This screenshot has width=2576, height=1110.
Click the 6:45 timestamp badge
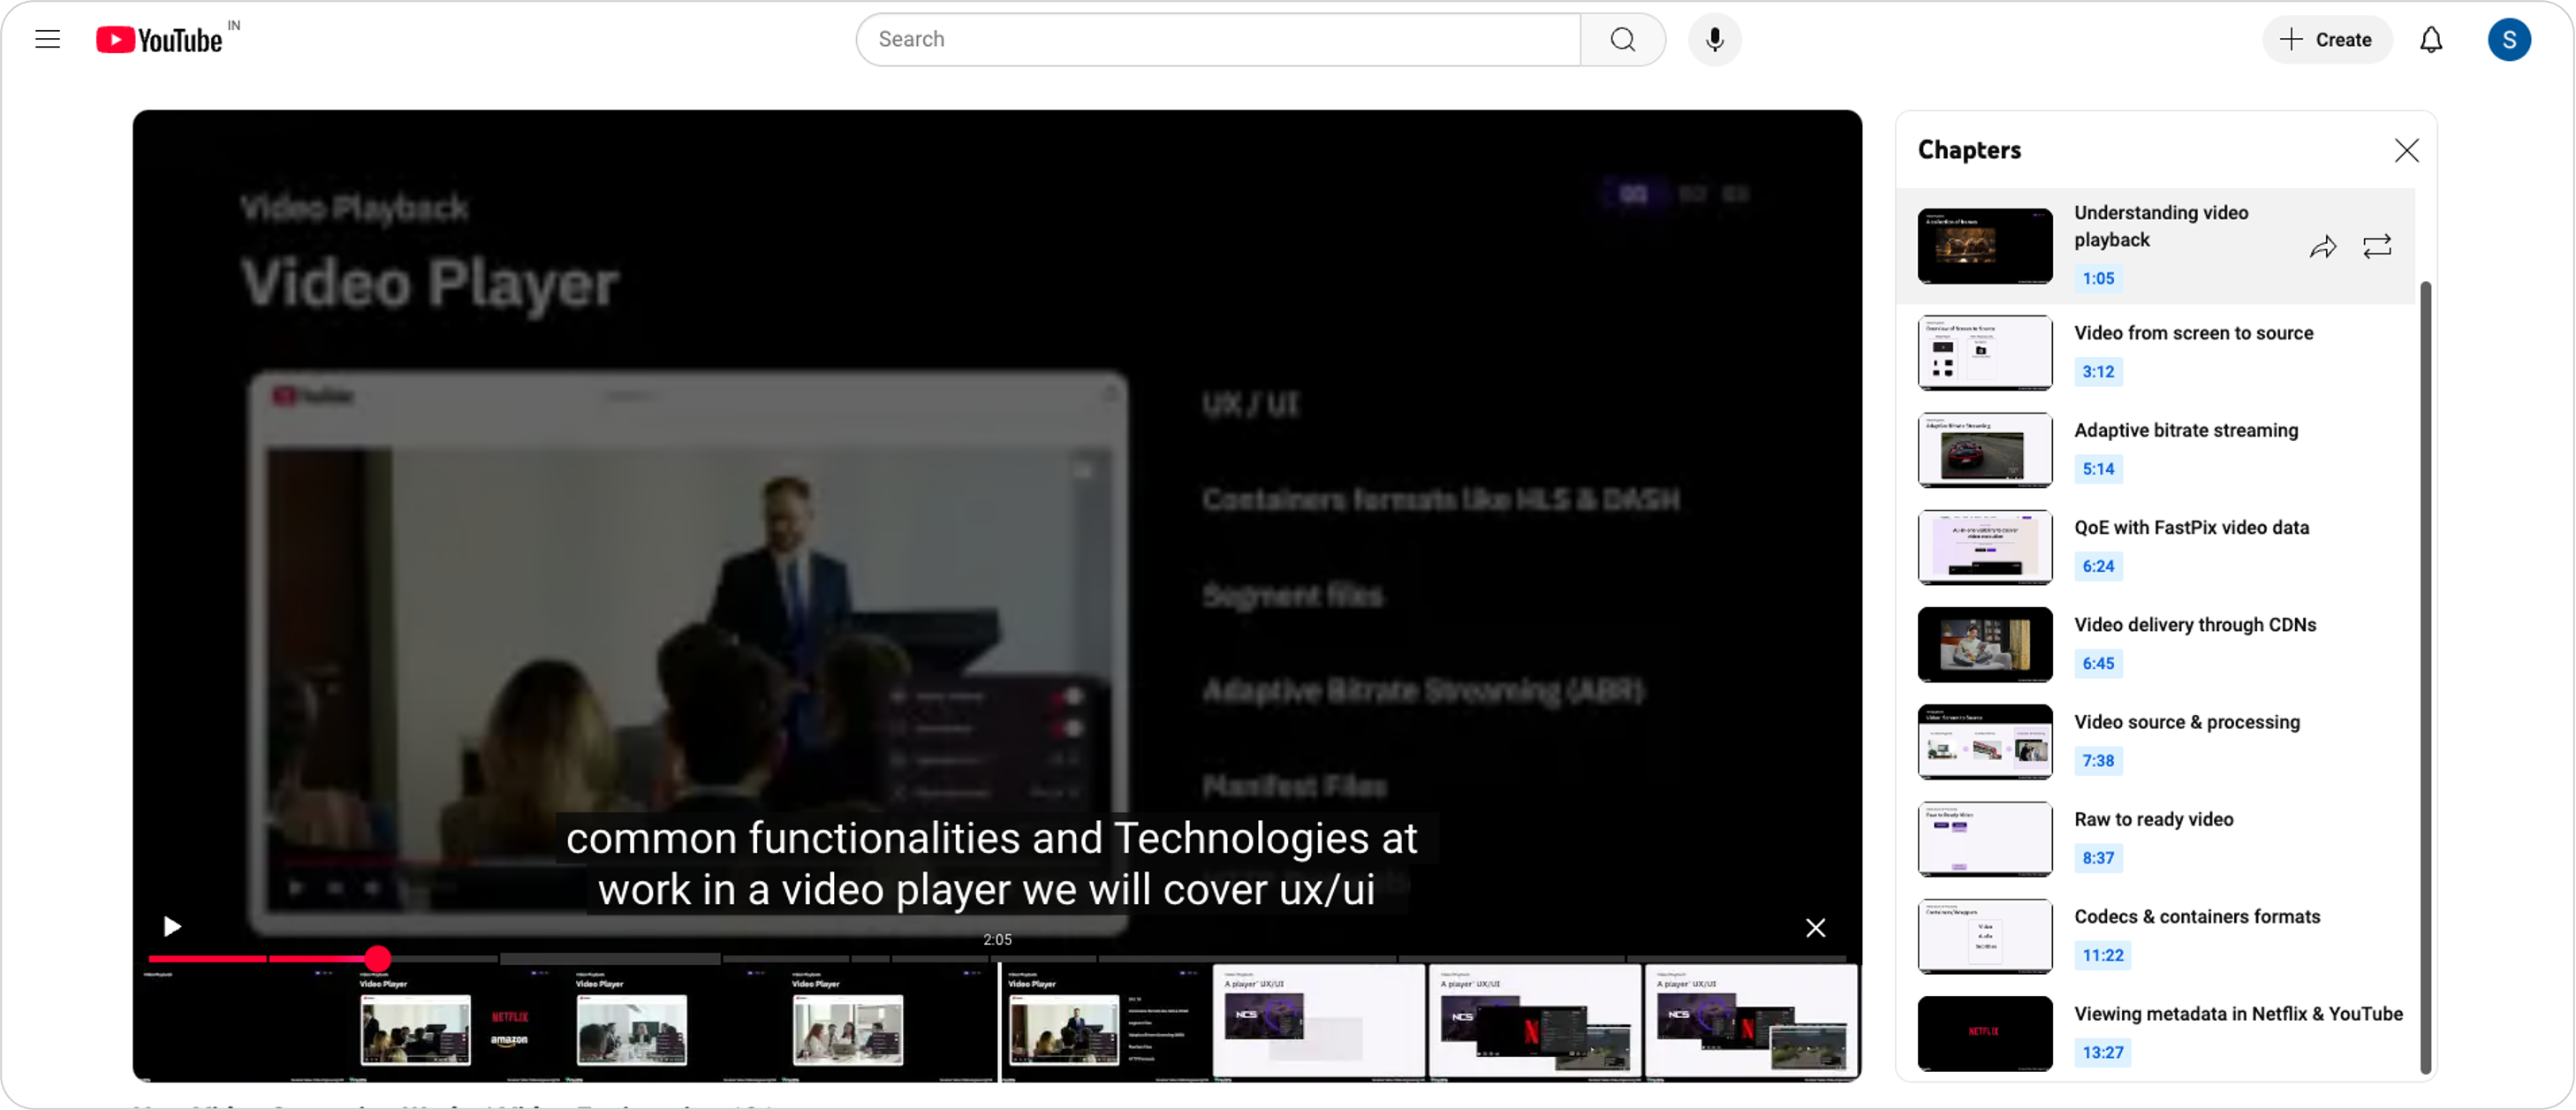[2097, 662]
